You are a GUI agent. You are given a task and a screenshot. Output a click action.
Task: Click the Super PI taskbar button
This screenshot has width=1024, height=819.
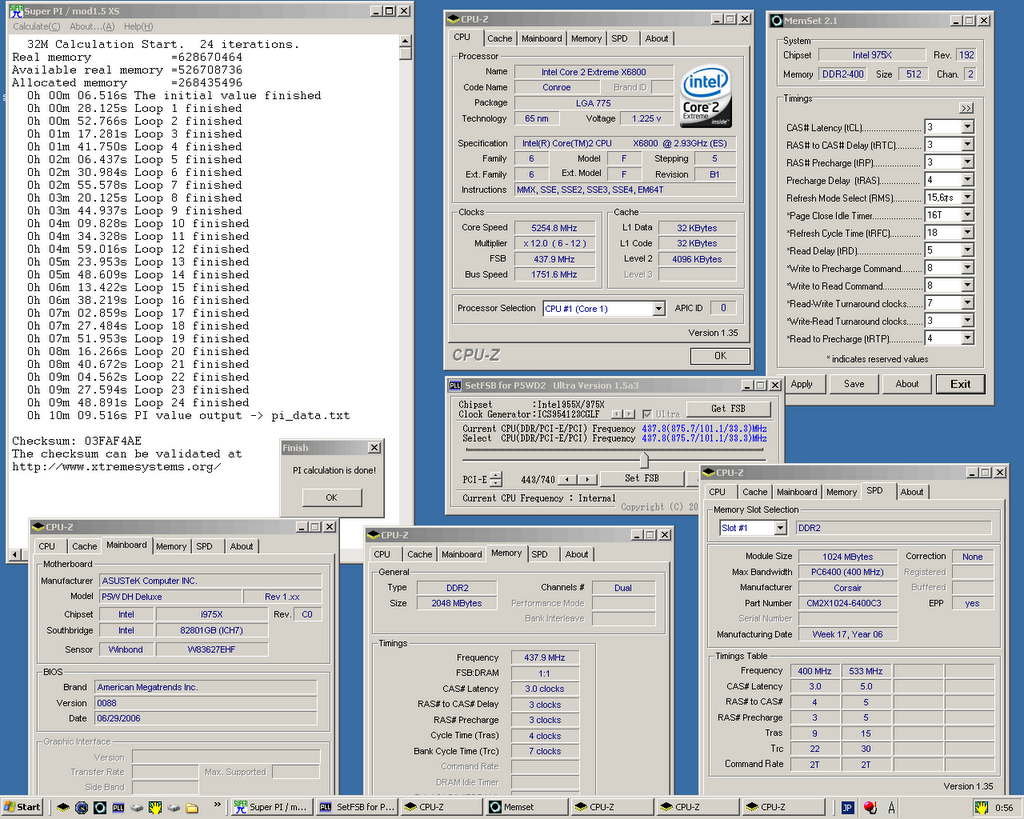(x=273, y=807)
